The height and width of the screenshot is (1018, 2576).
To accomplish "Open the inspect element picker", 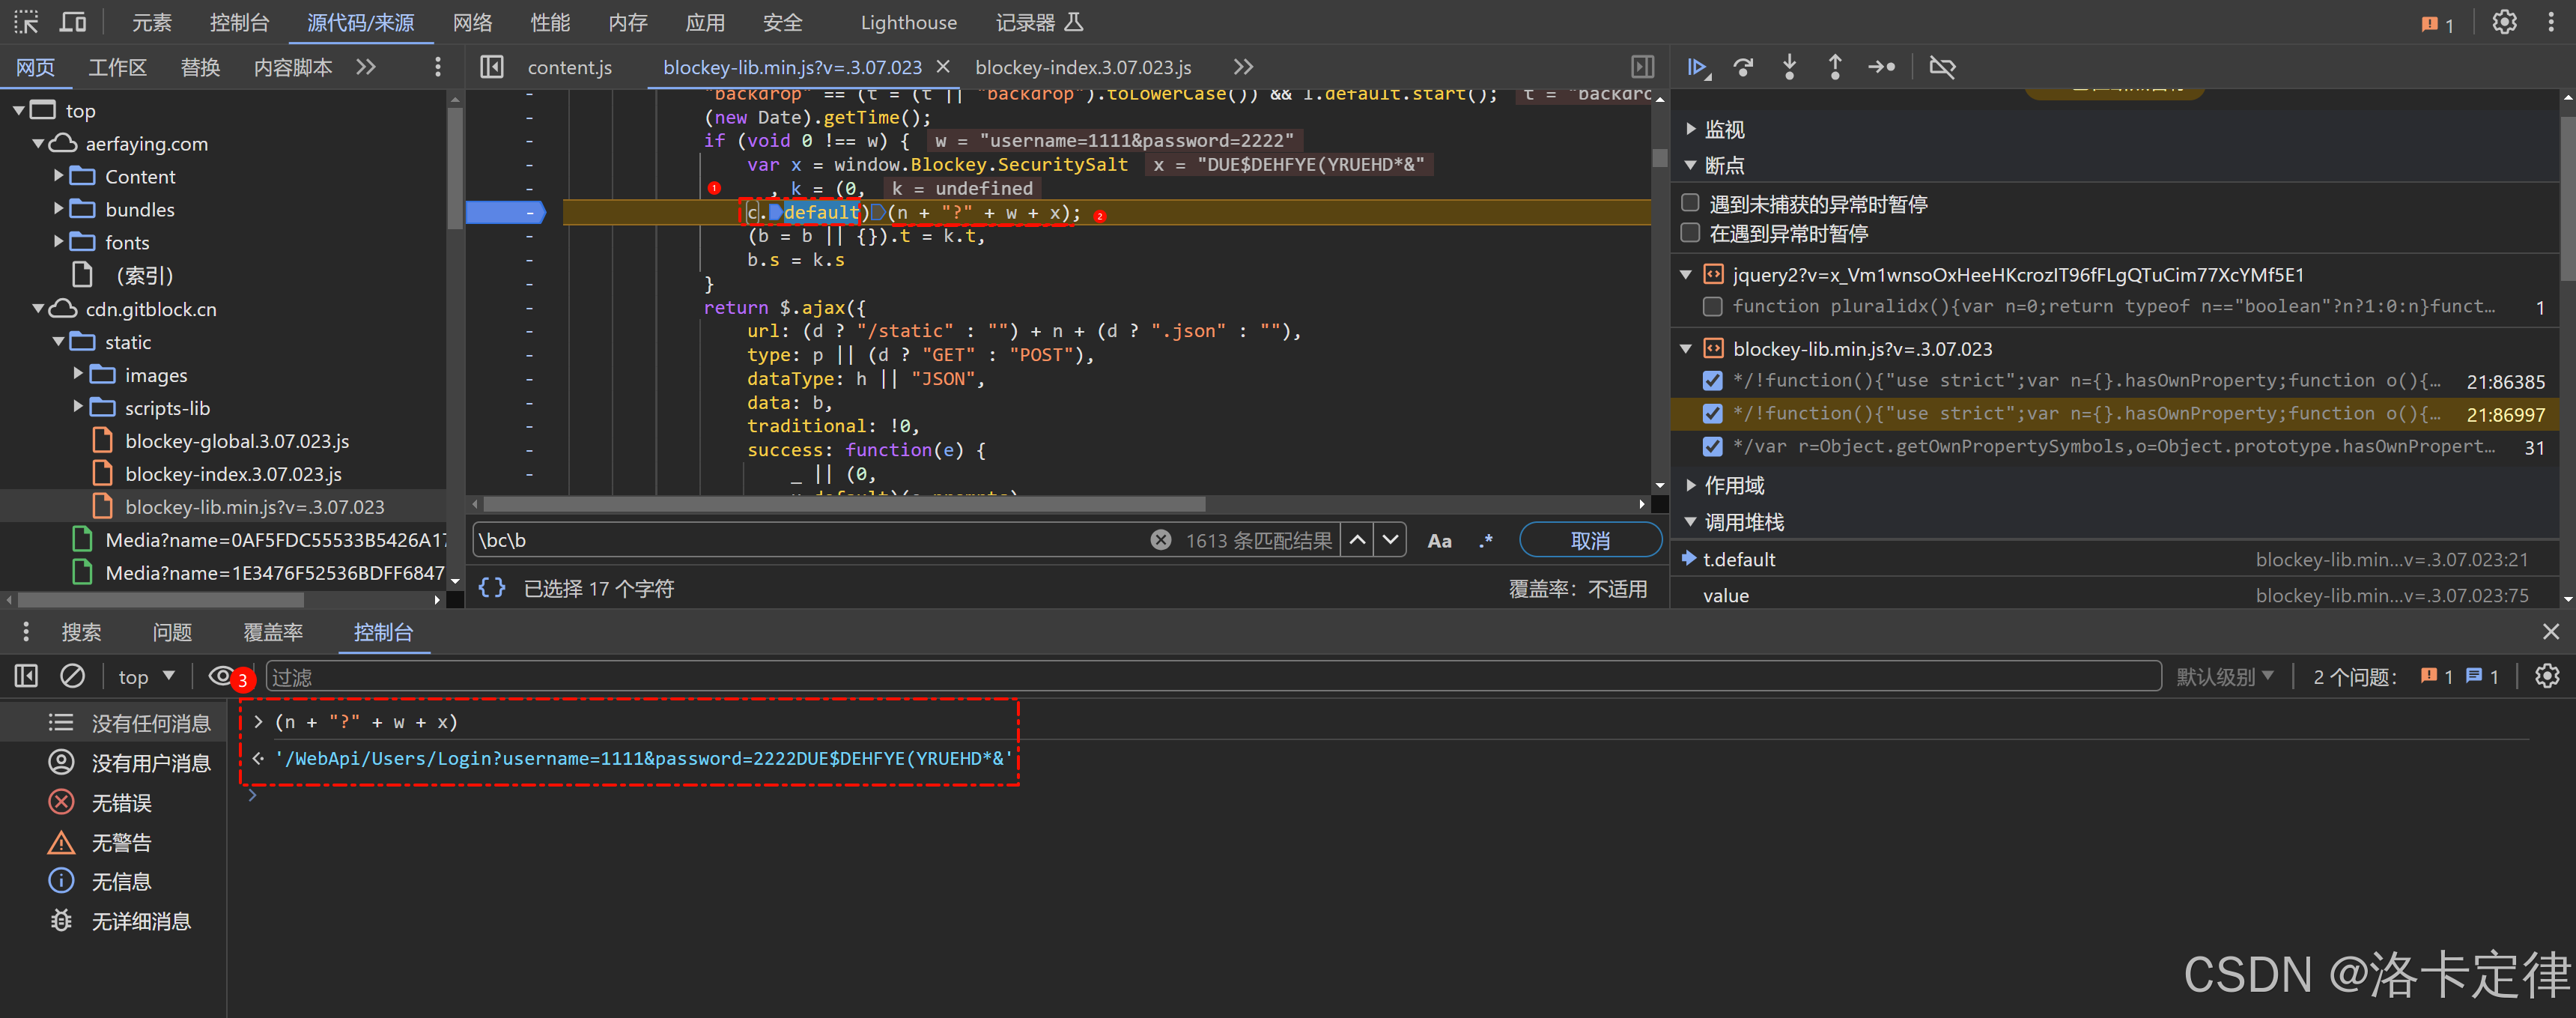I will (x=26, y=22).
